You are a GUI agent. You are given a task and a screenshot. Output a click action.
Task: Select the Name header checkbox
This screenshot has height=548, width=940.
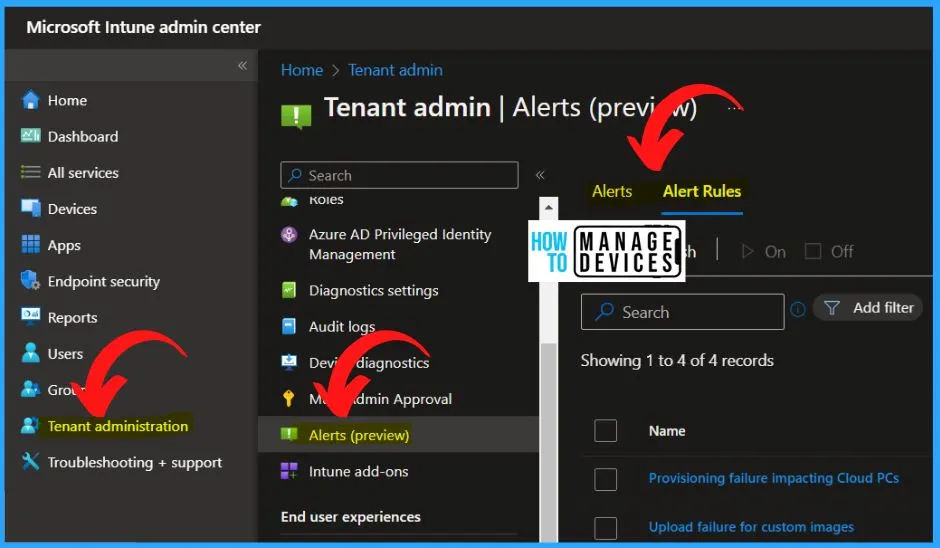point(605,430)
